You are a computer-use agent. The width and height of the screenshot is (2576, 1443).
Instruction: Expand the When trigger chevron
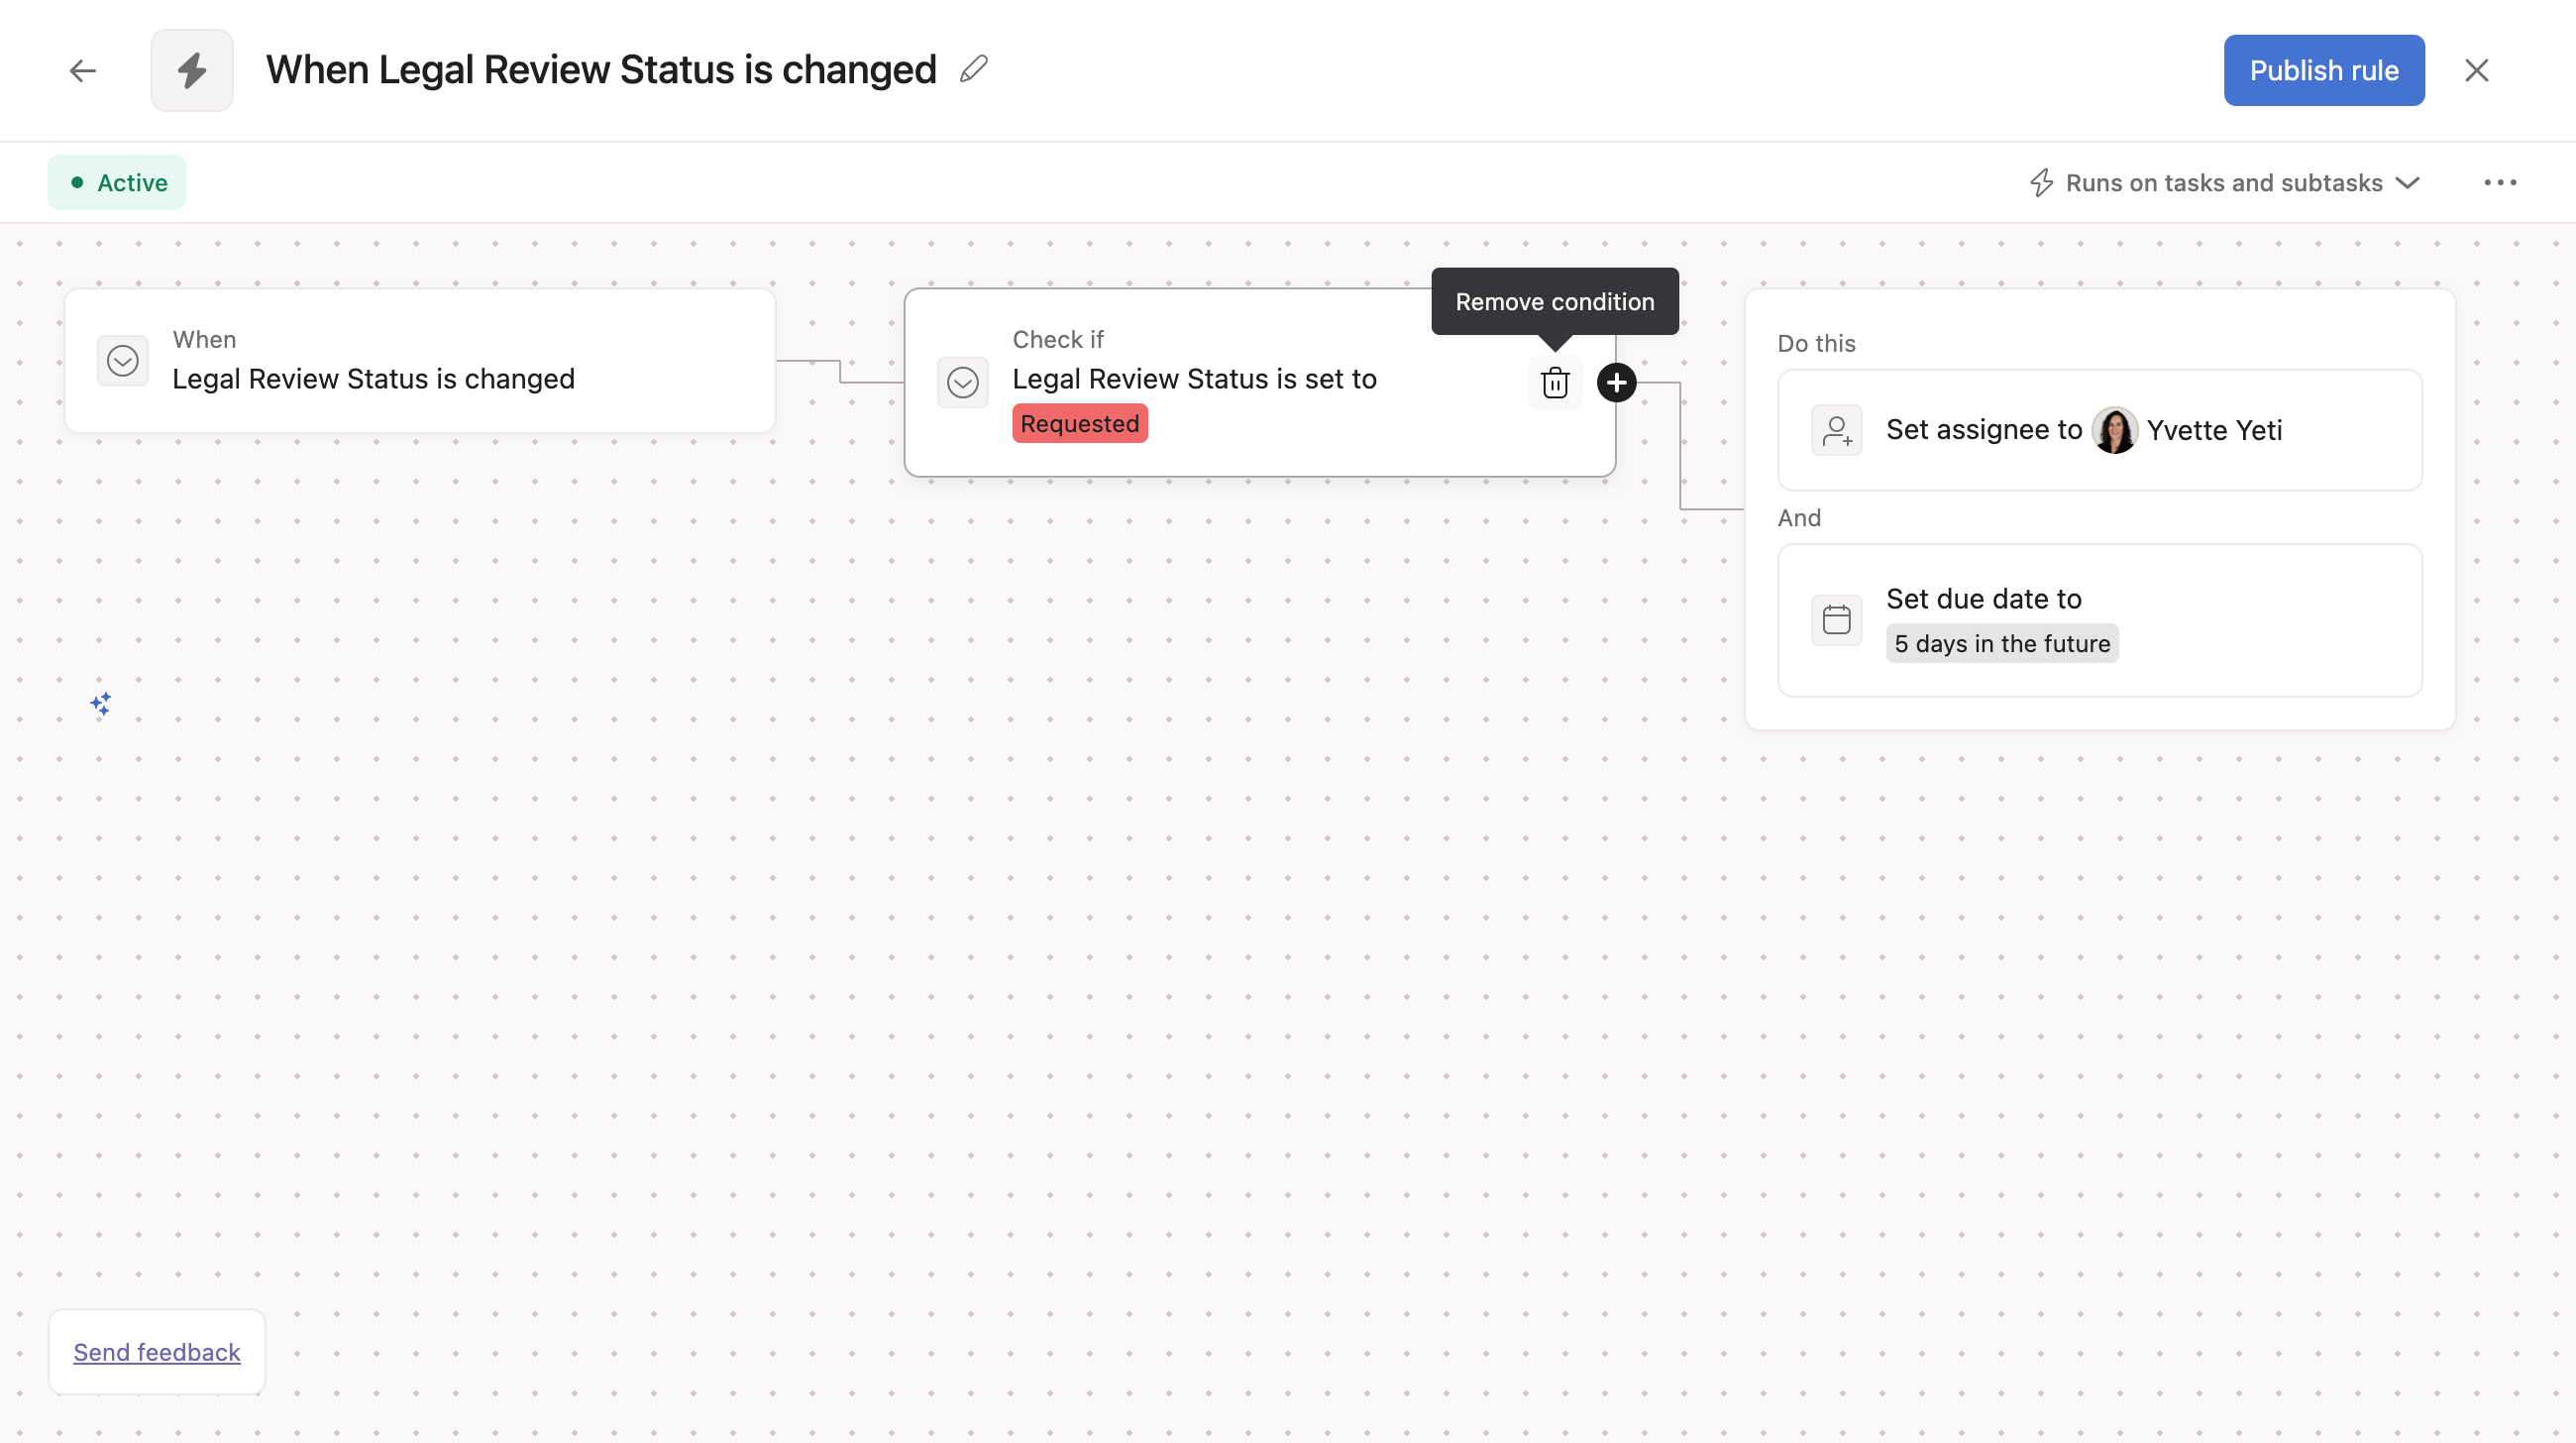[123, 361]
